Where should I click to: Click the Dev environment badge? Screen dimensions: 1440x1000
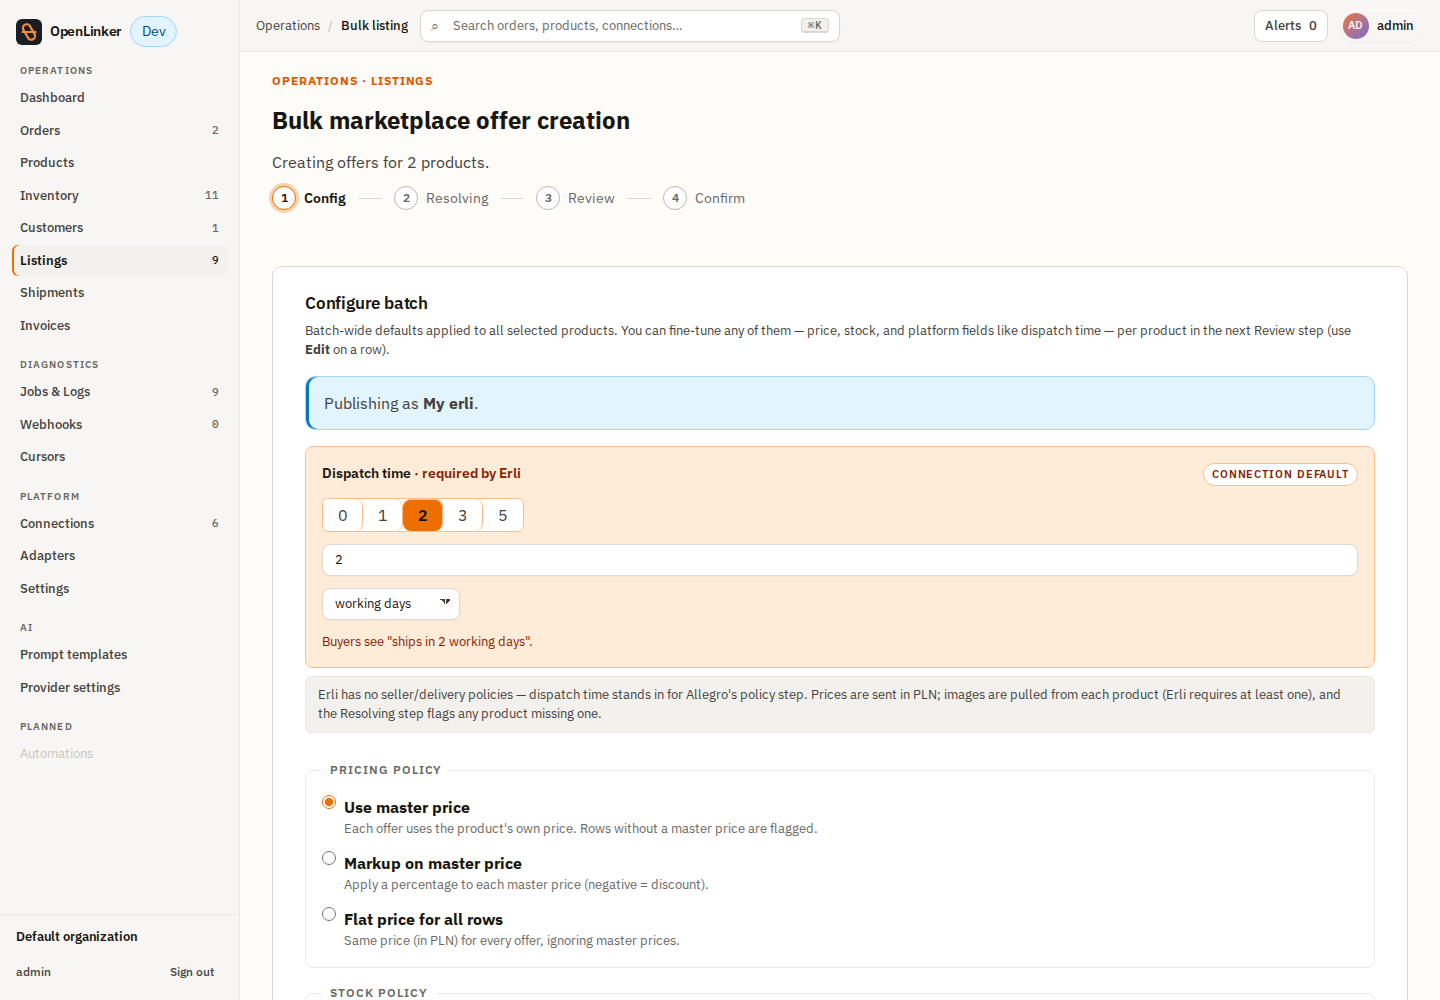click(x=154, y=32)
